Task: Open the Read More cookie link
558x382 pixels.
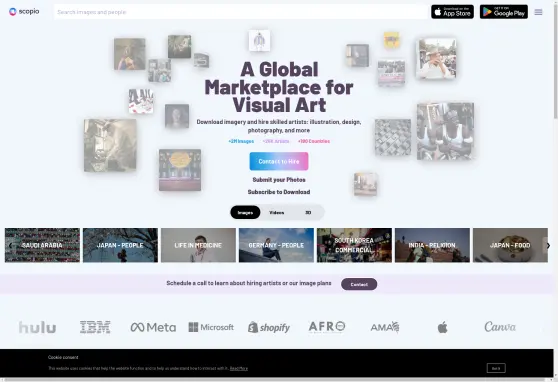Action: tap(239, 368)
